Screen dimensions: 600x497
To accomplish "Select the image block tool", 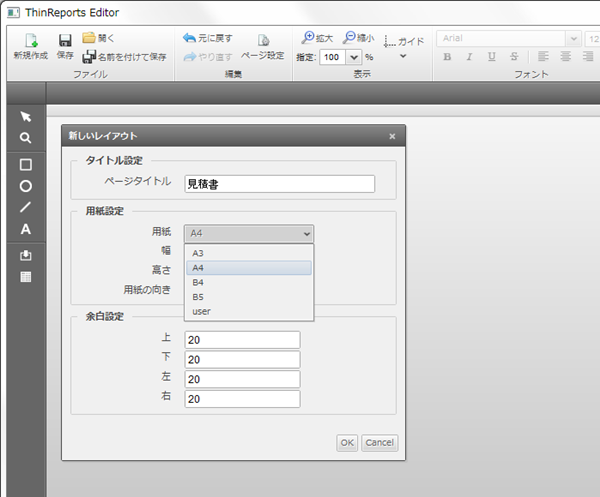I will [26, 255].
